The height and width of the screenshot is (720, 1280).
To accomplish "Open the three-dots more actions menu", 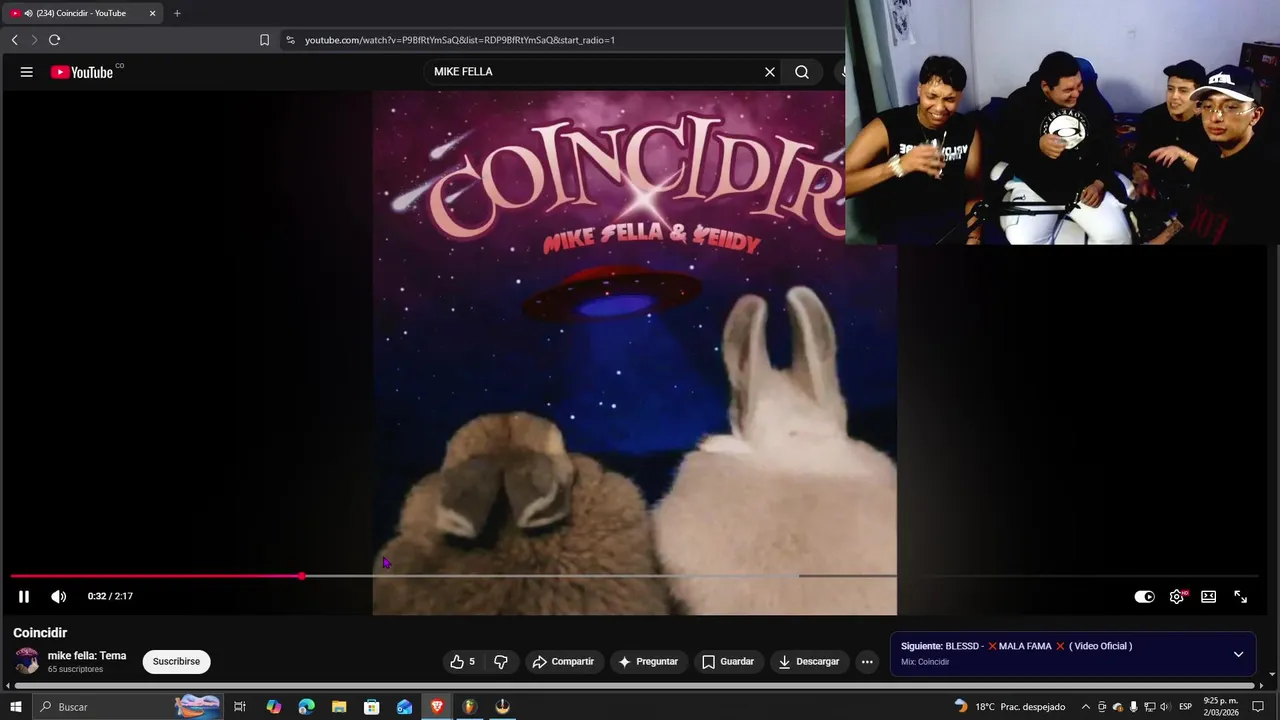I will [x=867, y=662].
